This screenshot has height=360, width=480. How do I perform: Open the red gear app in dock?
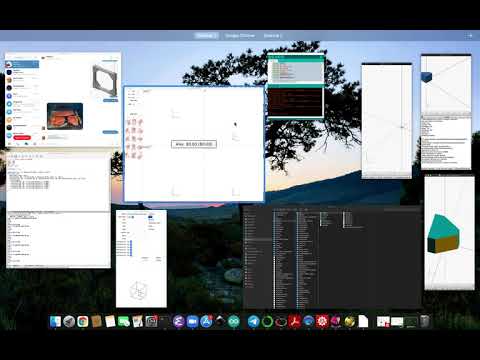(322, 322)
